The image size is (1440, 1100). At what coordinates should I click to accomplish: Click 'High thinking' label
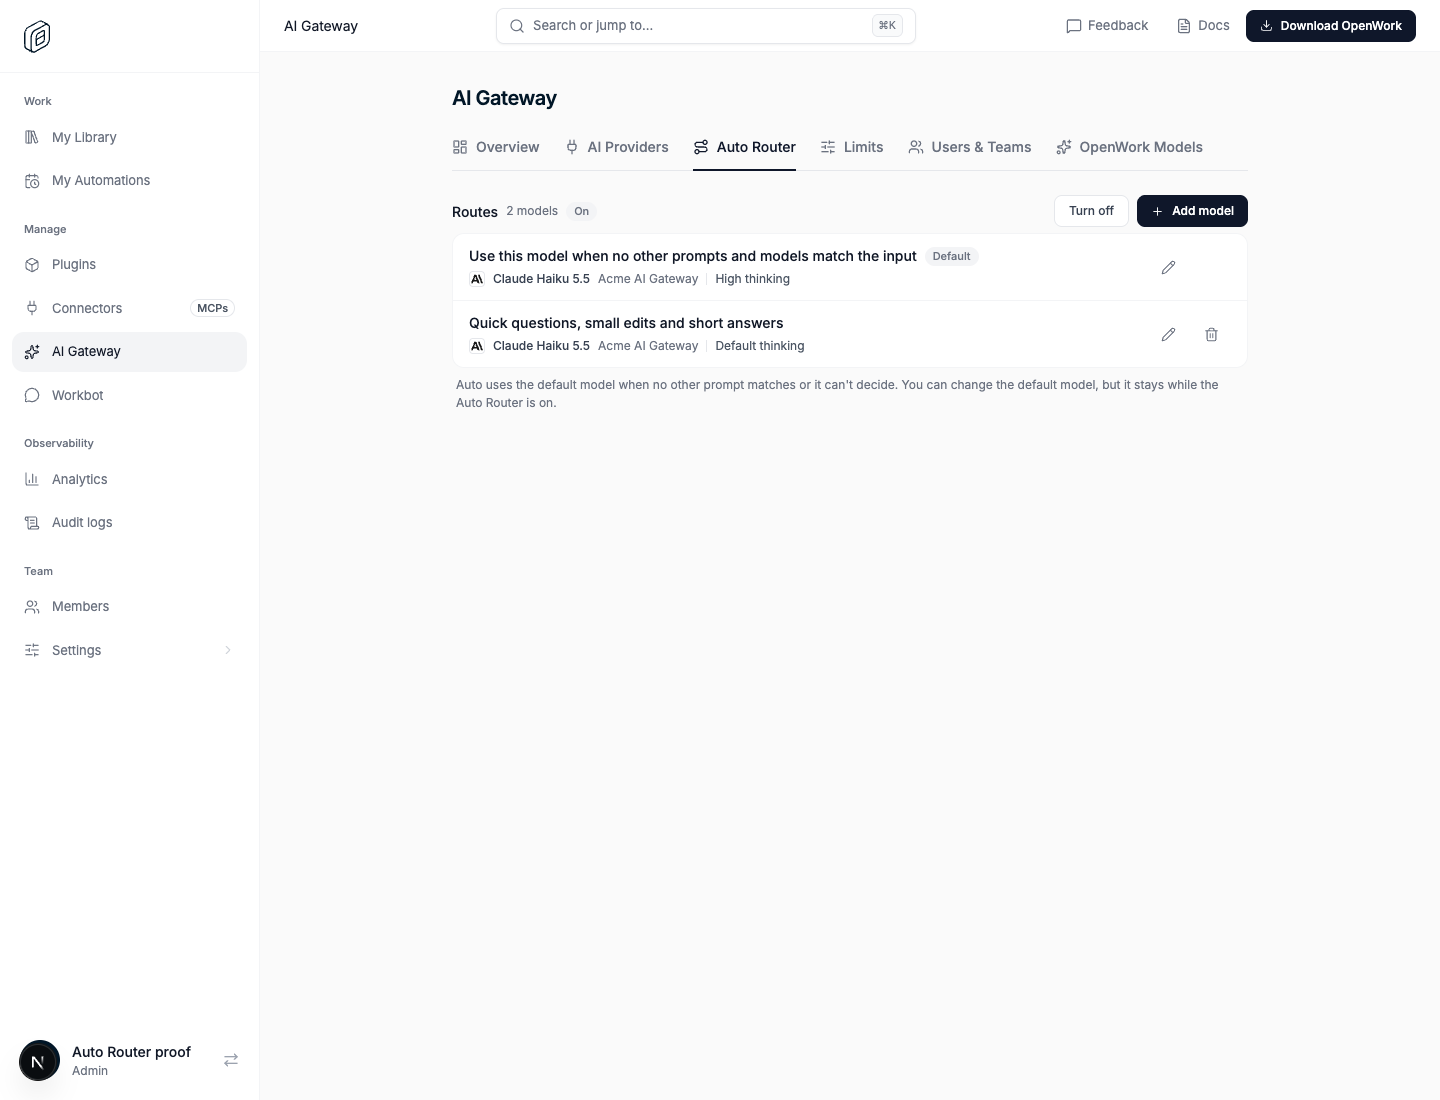point(752,279)
